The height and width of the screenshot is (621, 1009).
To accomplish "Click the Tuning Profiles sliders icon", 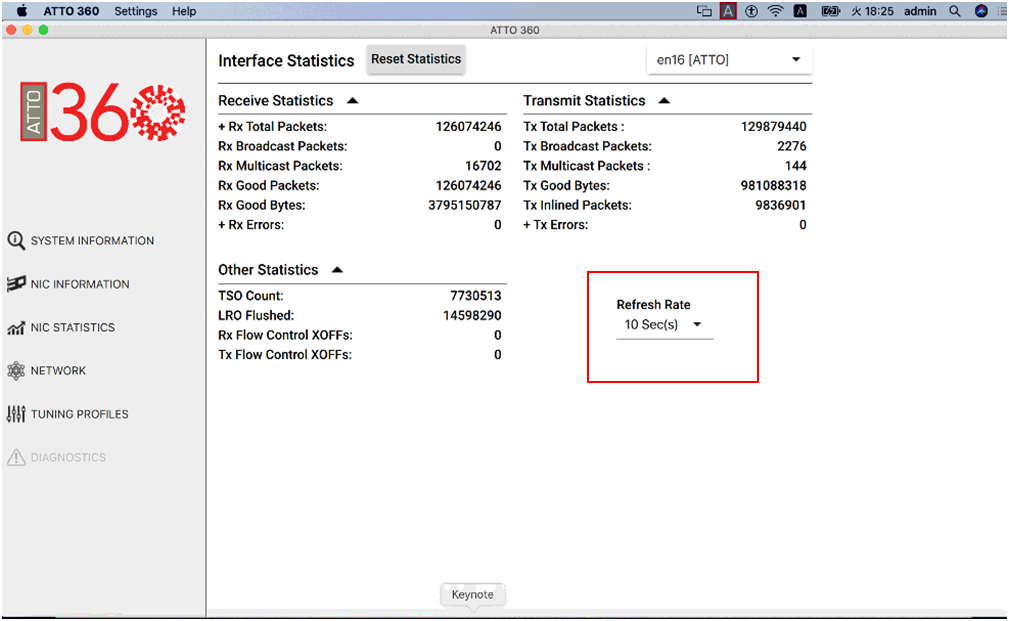I will pyautogui.click(x=16, y=414).
